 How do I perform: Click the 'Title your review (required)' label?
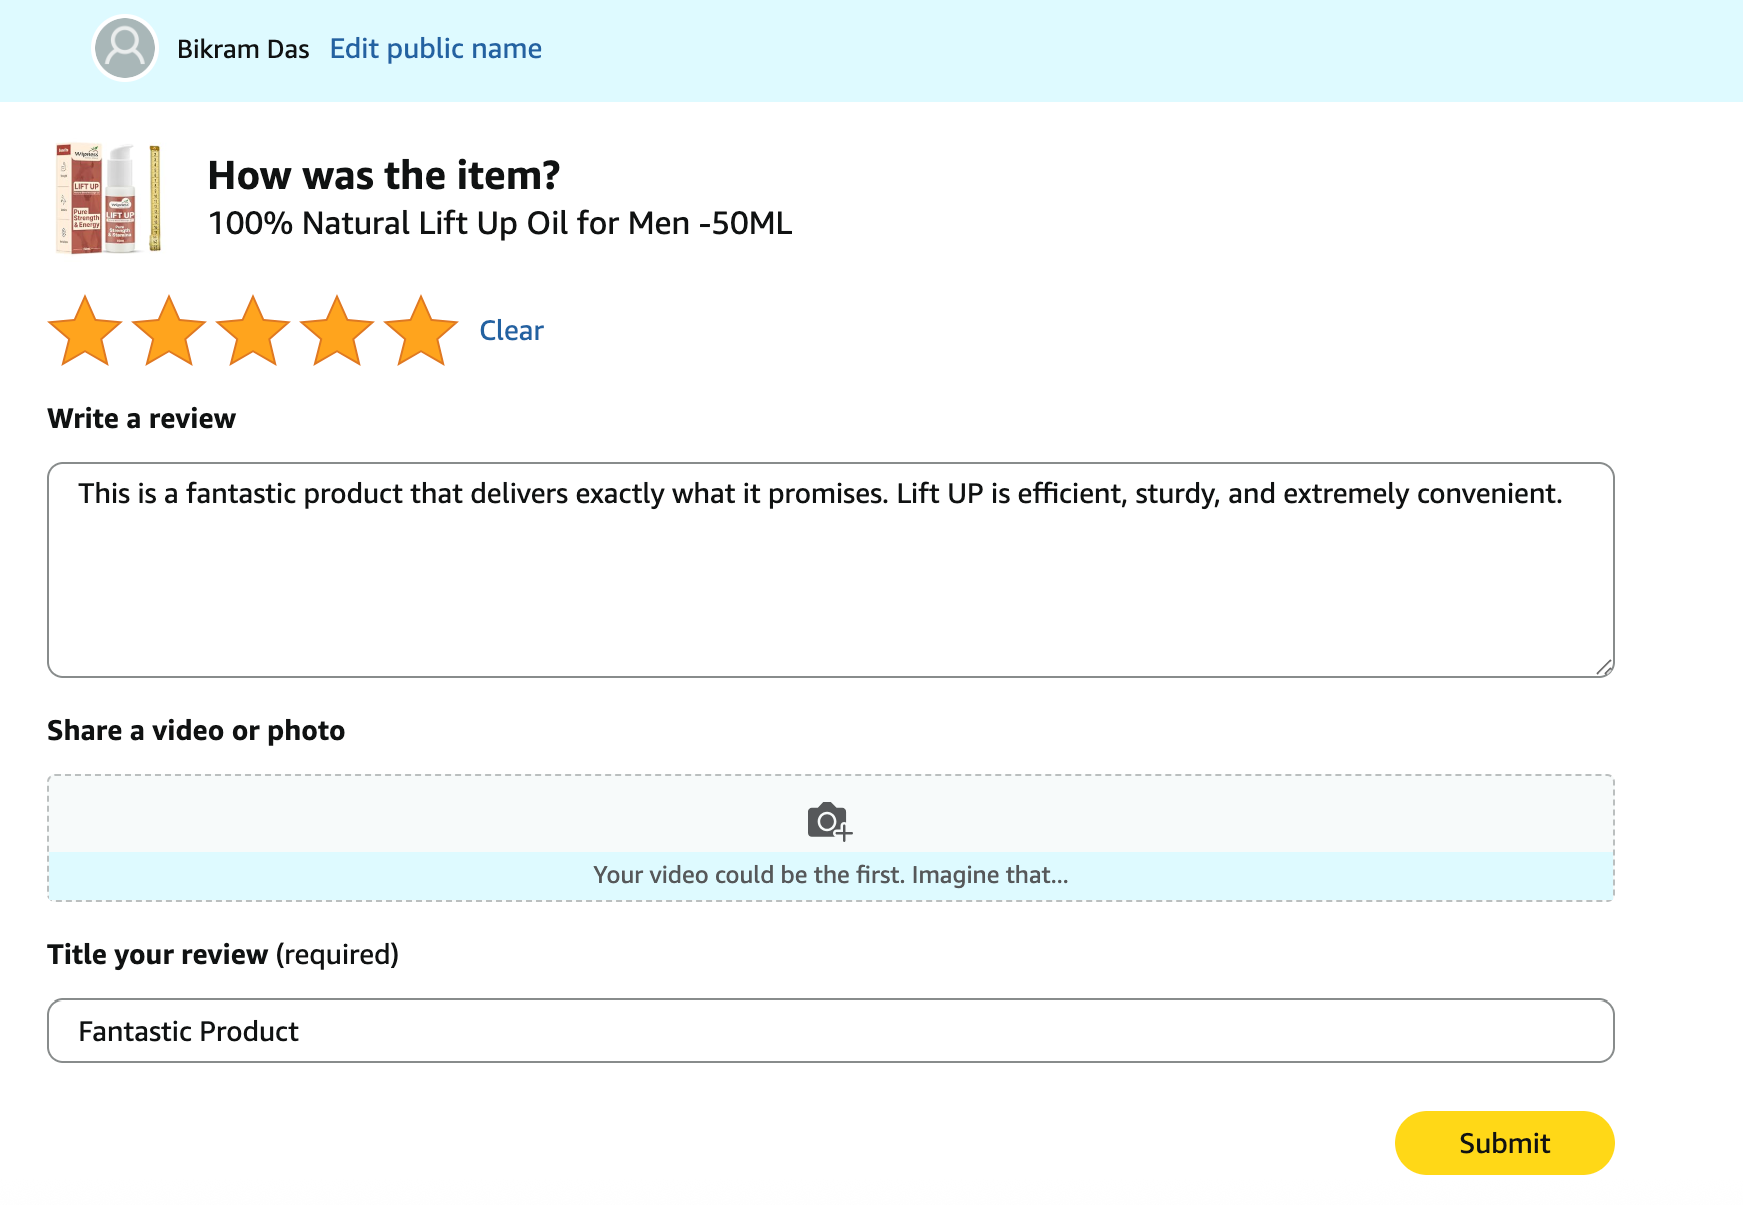click(x=223, y=955)
